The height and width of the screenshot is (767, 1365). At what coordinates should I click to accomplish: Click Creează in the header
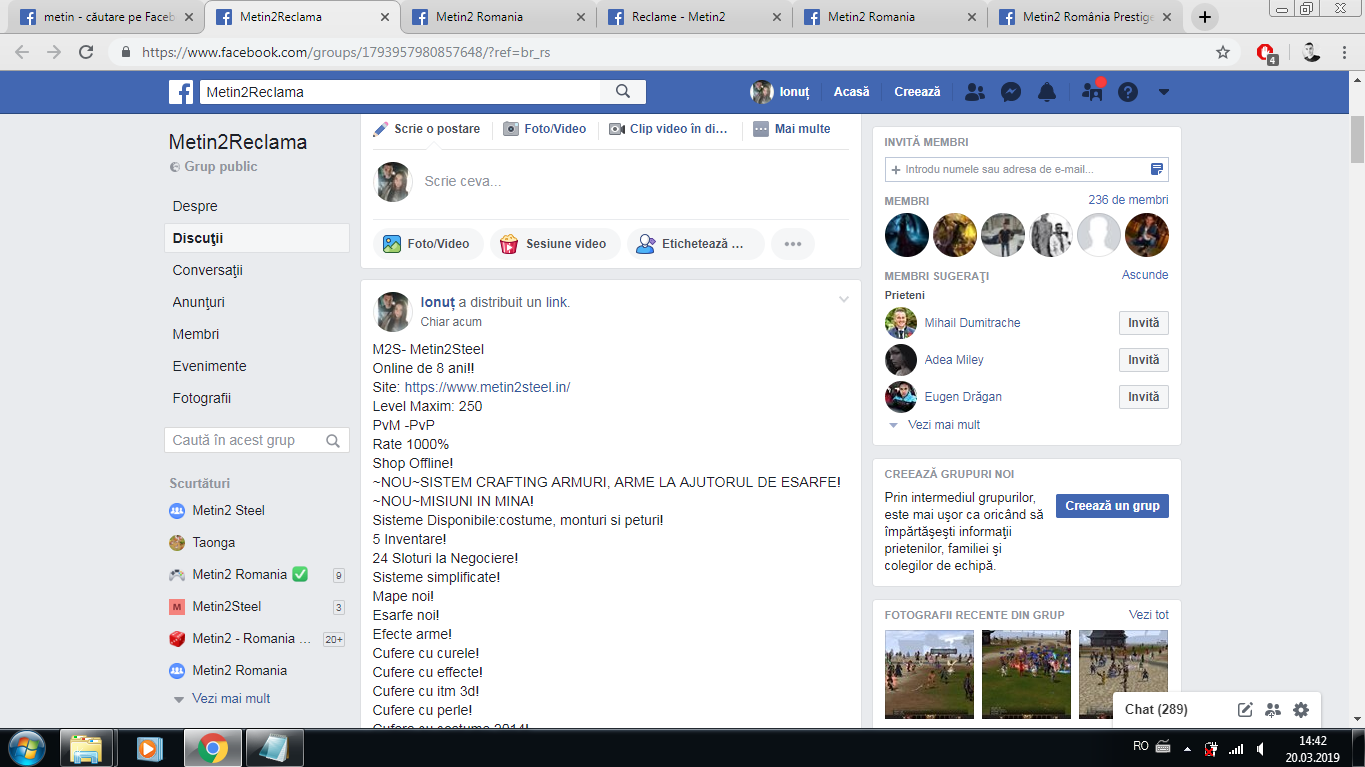[x=917, y=92]
